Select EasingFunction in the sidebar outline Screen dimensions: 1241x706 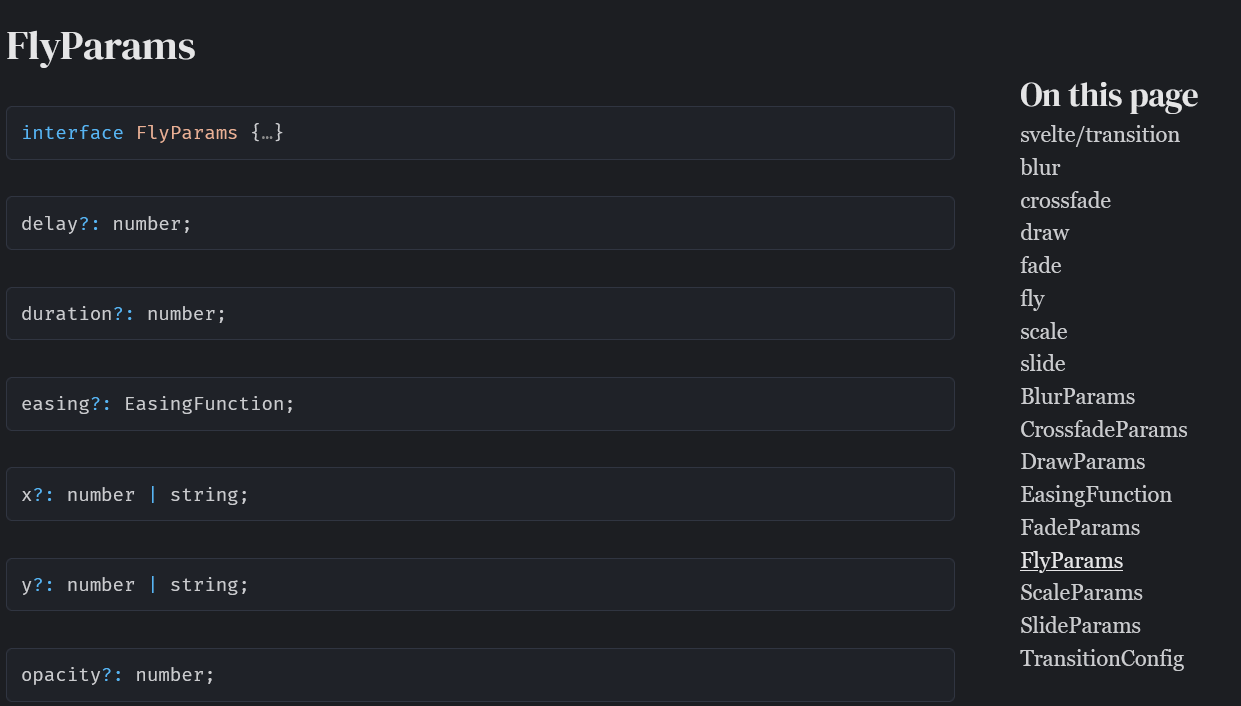point(1095,495)
